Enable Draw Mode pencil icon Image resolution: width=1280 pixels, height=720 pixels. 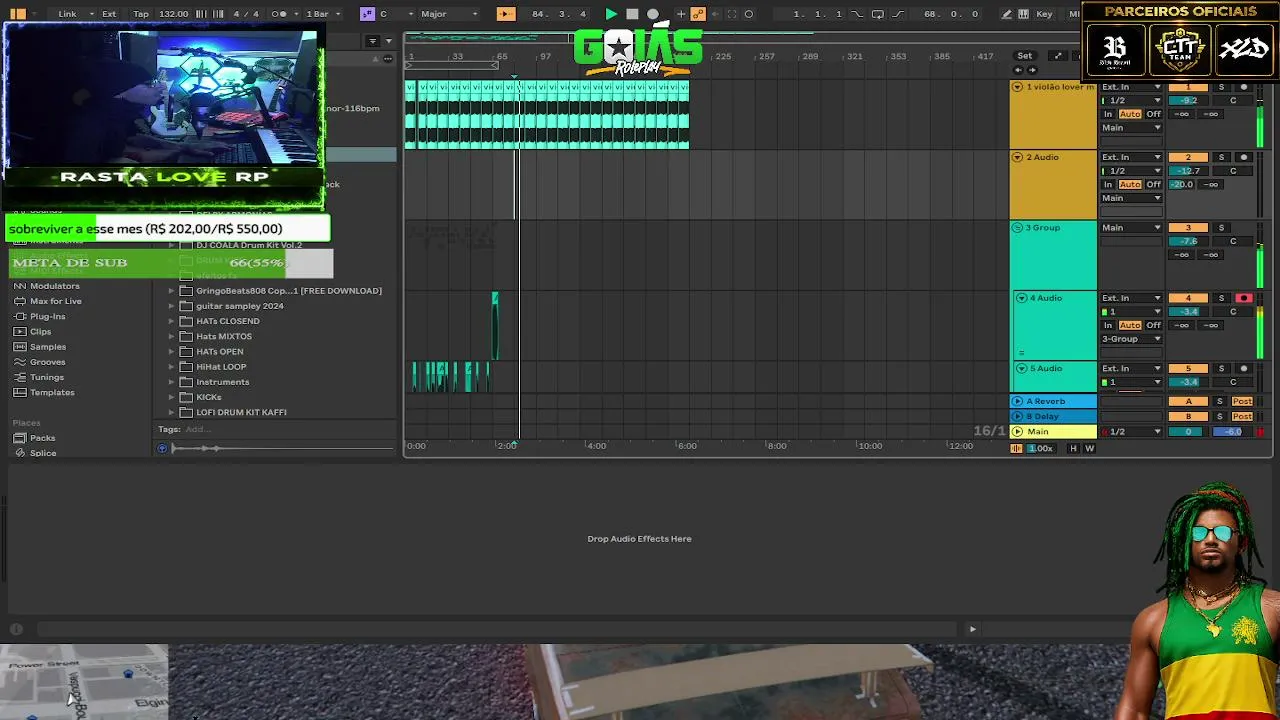[x=1008, y=14]
